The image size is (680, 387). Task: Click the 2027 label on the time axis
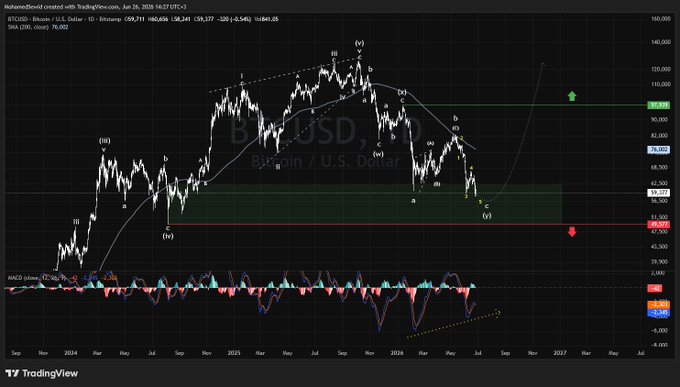pyautogui.click(x=560, y=353)
